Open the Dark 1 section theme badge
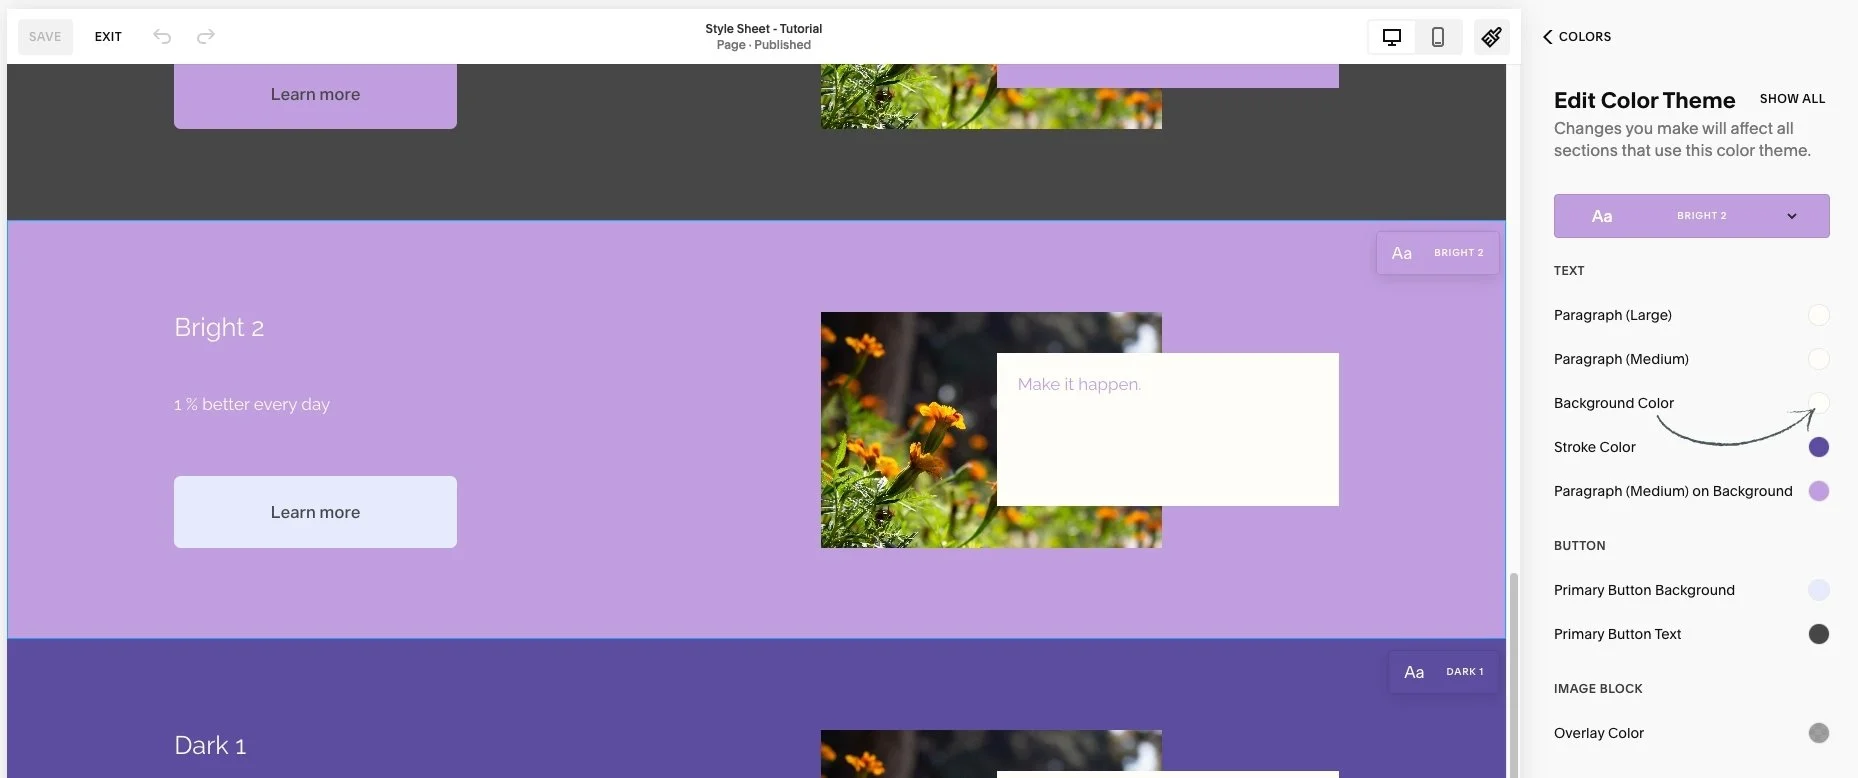Viewport: 1858px width, 778px height. [x=1443, y=672]
